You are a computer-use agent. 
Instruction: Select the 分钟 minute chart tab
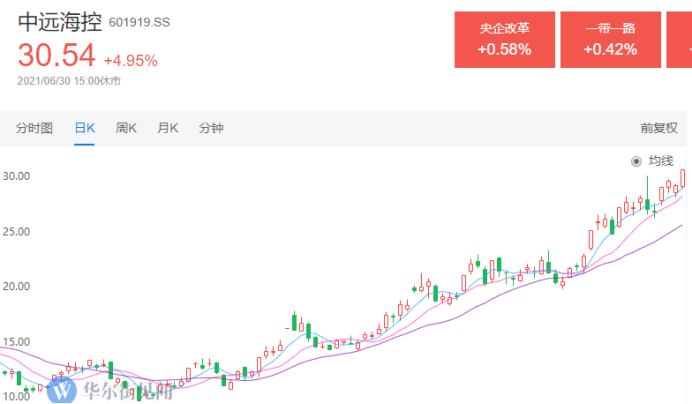tap(210, 128)
